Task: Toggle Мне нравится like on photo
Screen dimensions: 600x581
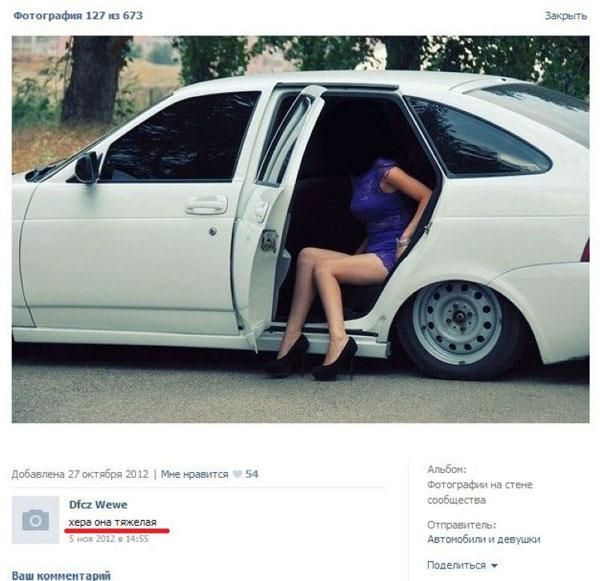Action: 194,474
